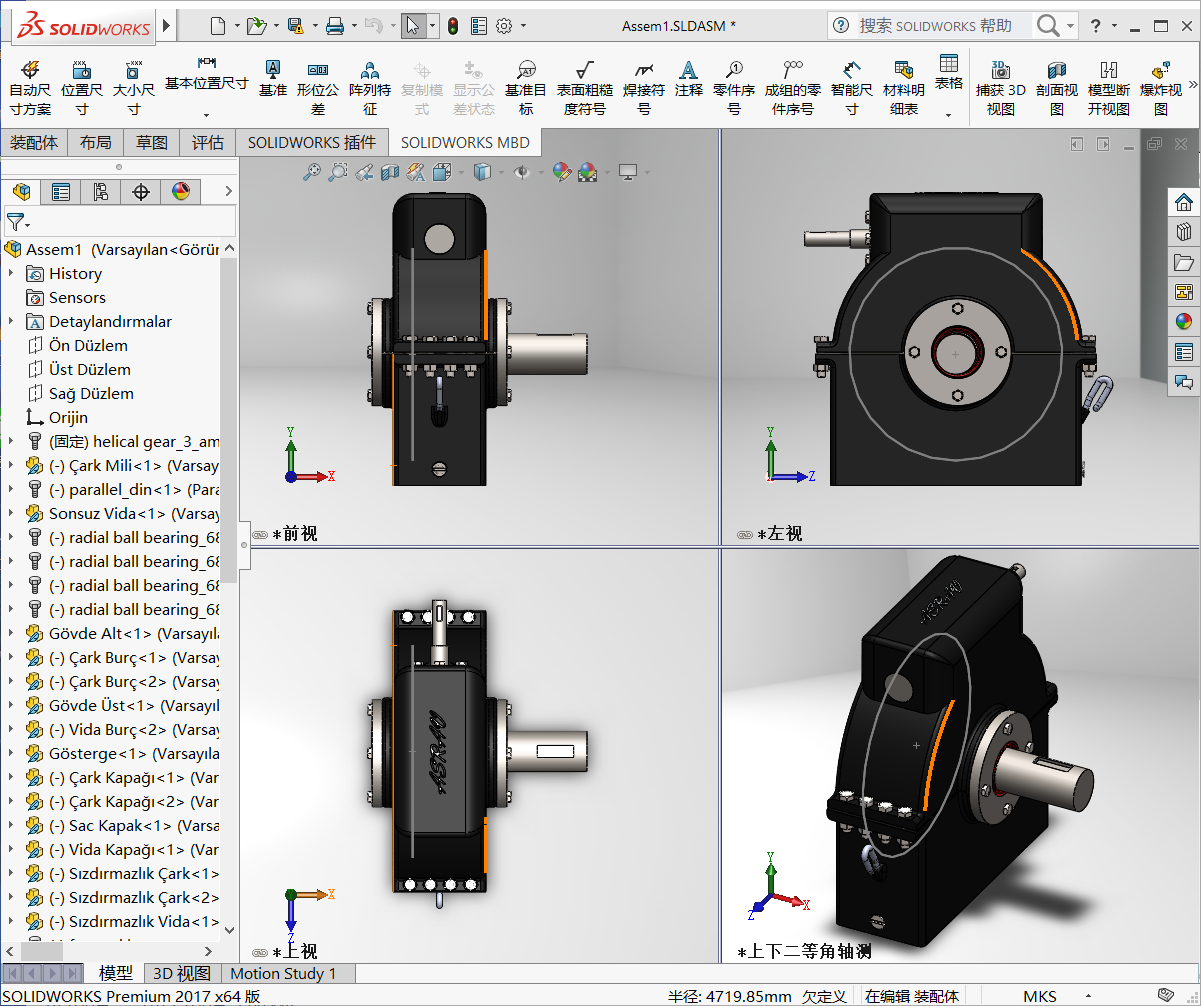Add a Stacked Balloon (成组的零件序号)
1201x1006 pixels.
point(793,87)
